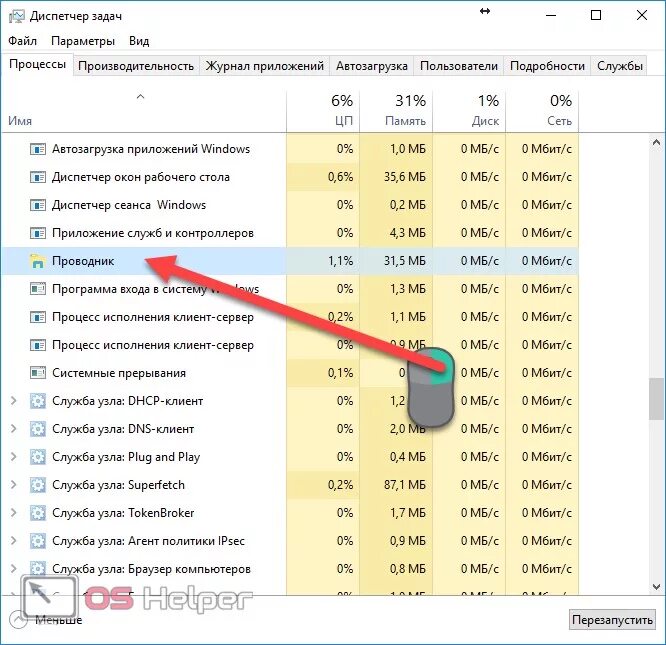Click gear icon of Служба узла: DHCP-клиент
This screenshot has width=666, height=645.
point(38,401)
